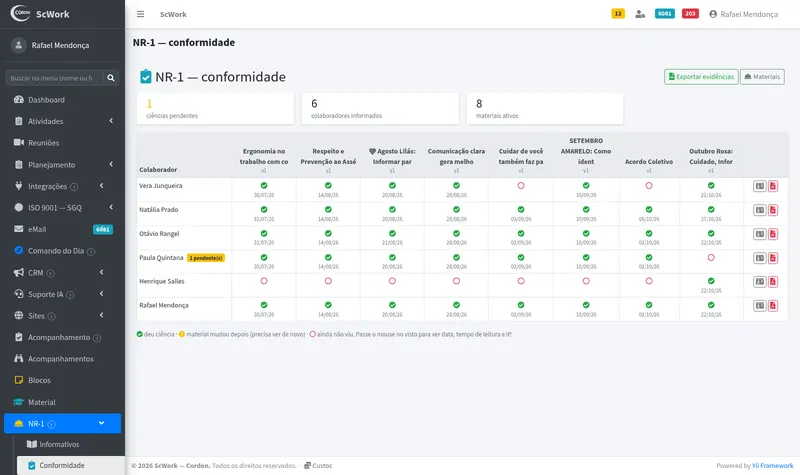Open Material in the sidebar

62,402
